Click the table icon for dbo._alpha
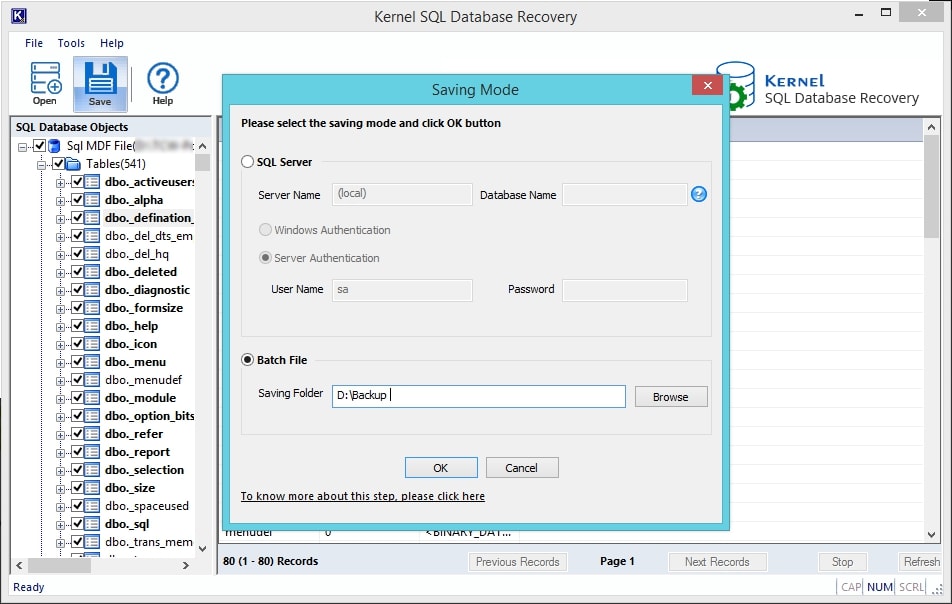 (93, 200)
